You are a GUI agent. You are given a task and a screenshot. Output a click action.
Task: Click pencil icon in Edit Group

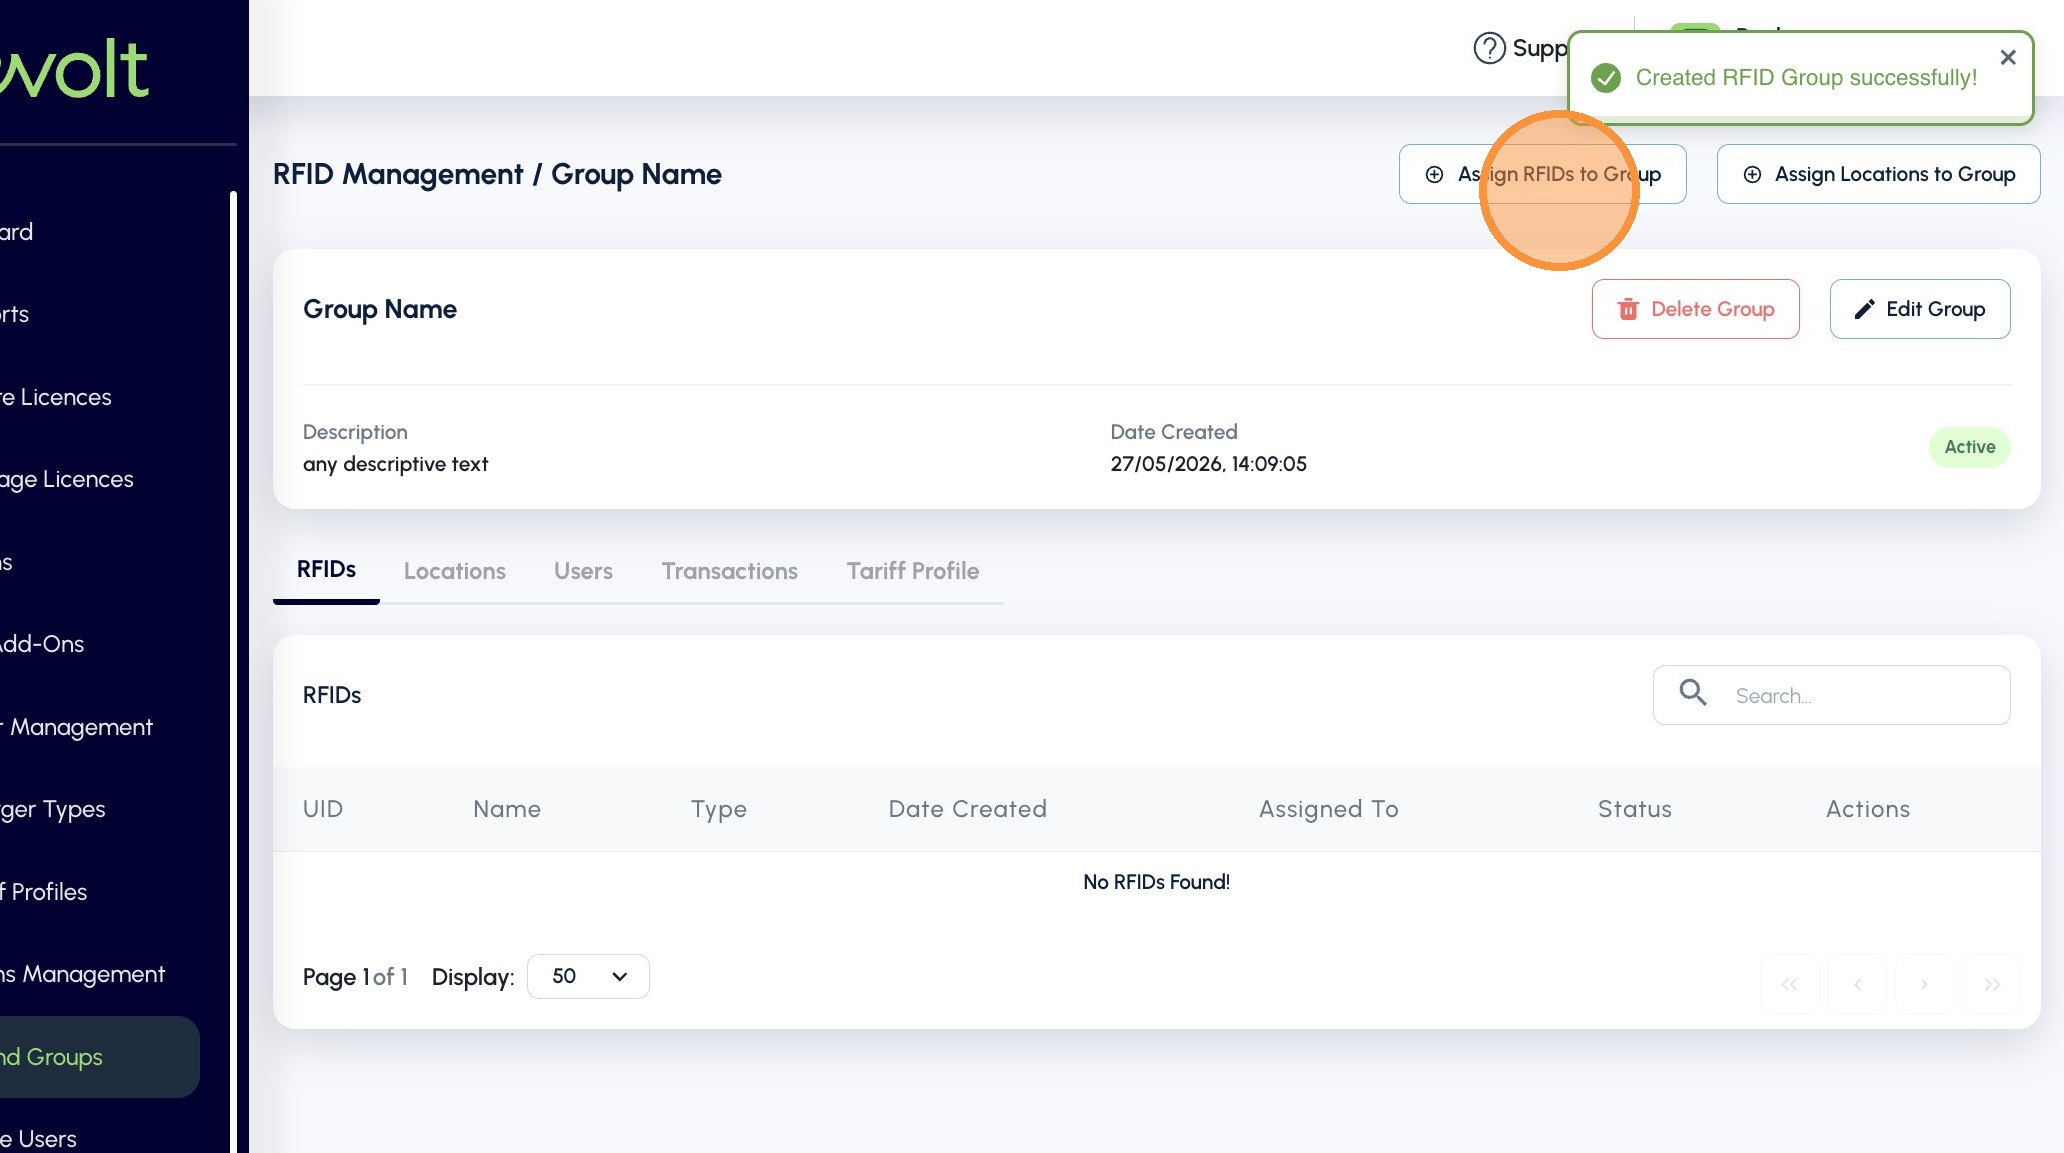coord(1864,309)
